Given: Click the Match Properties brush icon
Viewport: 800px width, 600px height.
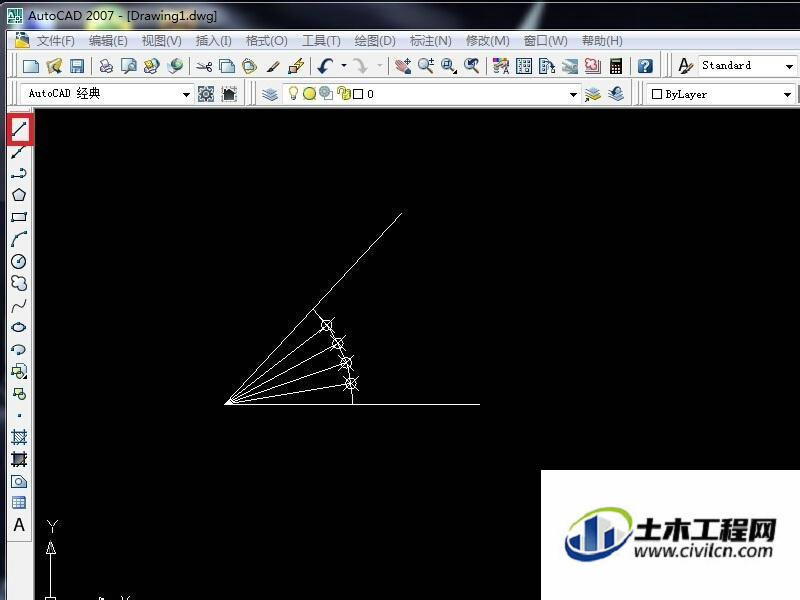Looking at the screenshot, I should coord(273,66).
